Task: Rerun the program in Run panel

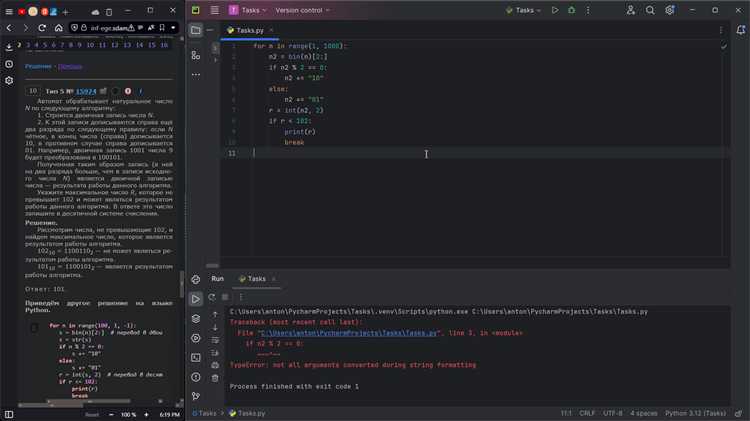Action: 215,297
